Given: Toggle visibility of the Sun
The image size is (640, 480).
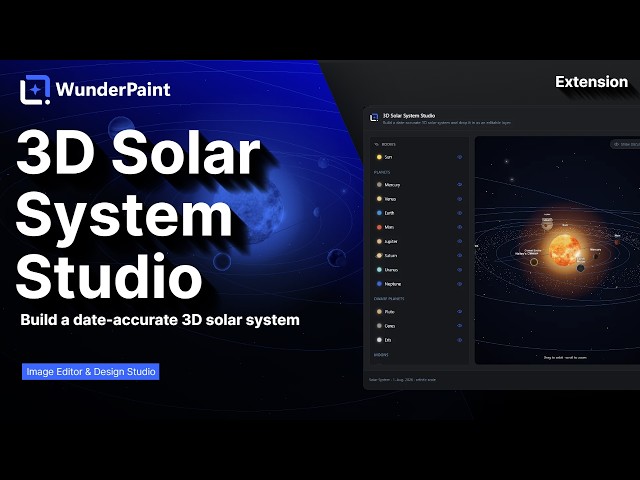Looking at the screenshot, I should 460,157.
